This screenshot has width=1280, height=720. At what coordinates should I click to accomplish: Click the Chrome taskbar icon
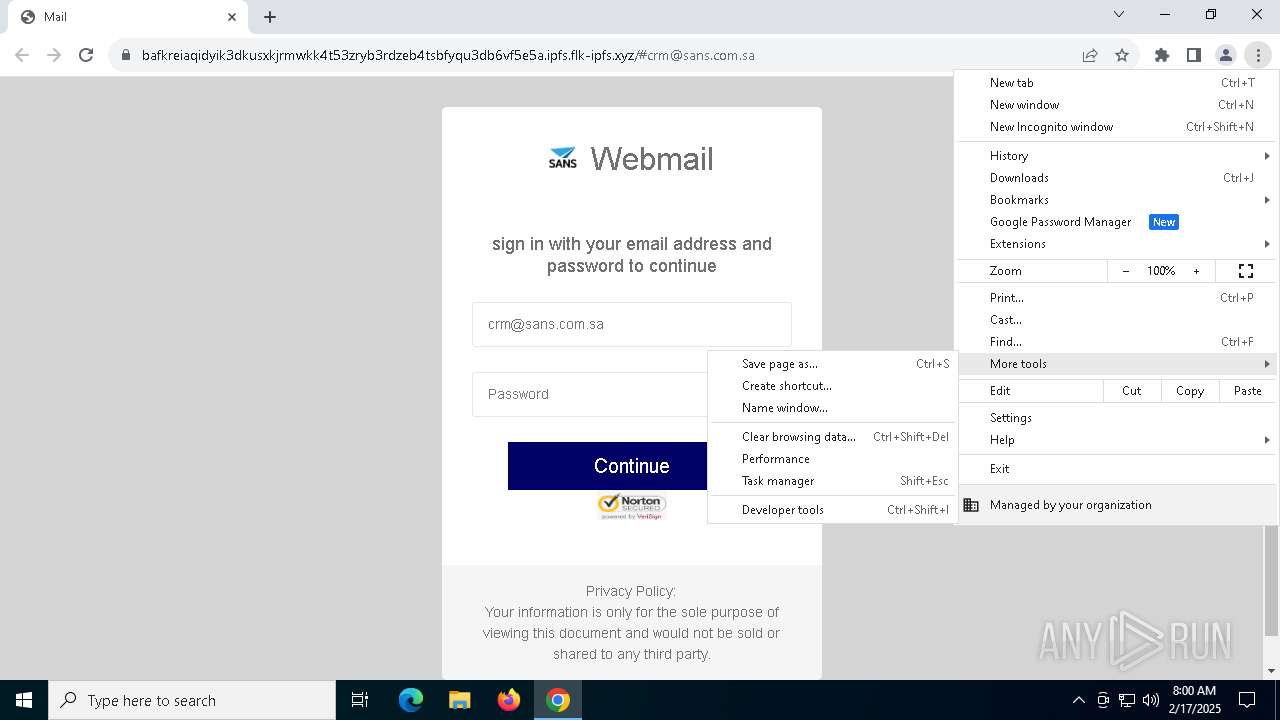(558, 700)
